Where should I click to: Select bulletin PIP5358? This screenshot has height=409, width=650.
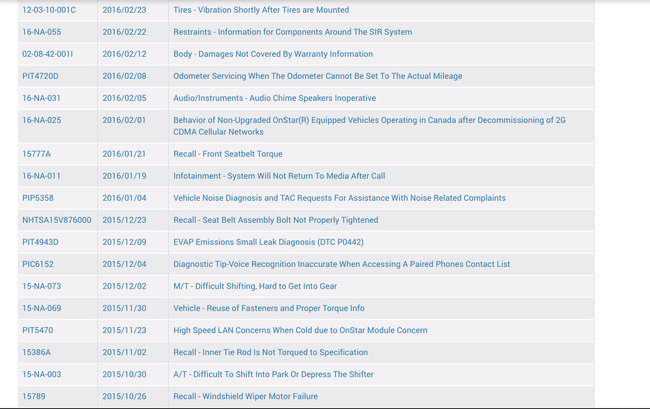pos(38,198)
